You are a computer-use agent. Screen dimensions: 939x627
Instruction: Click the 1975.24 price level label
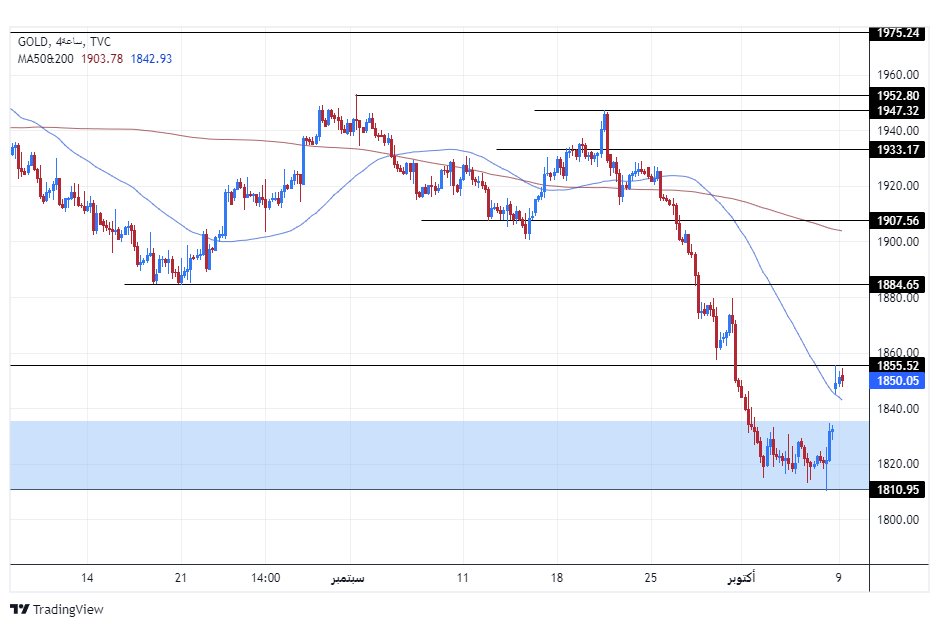pos(898,33)
